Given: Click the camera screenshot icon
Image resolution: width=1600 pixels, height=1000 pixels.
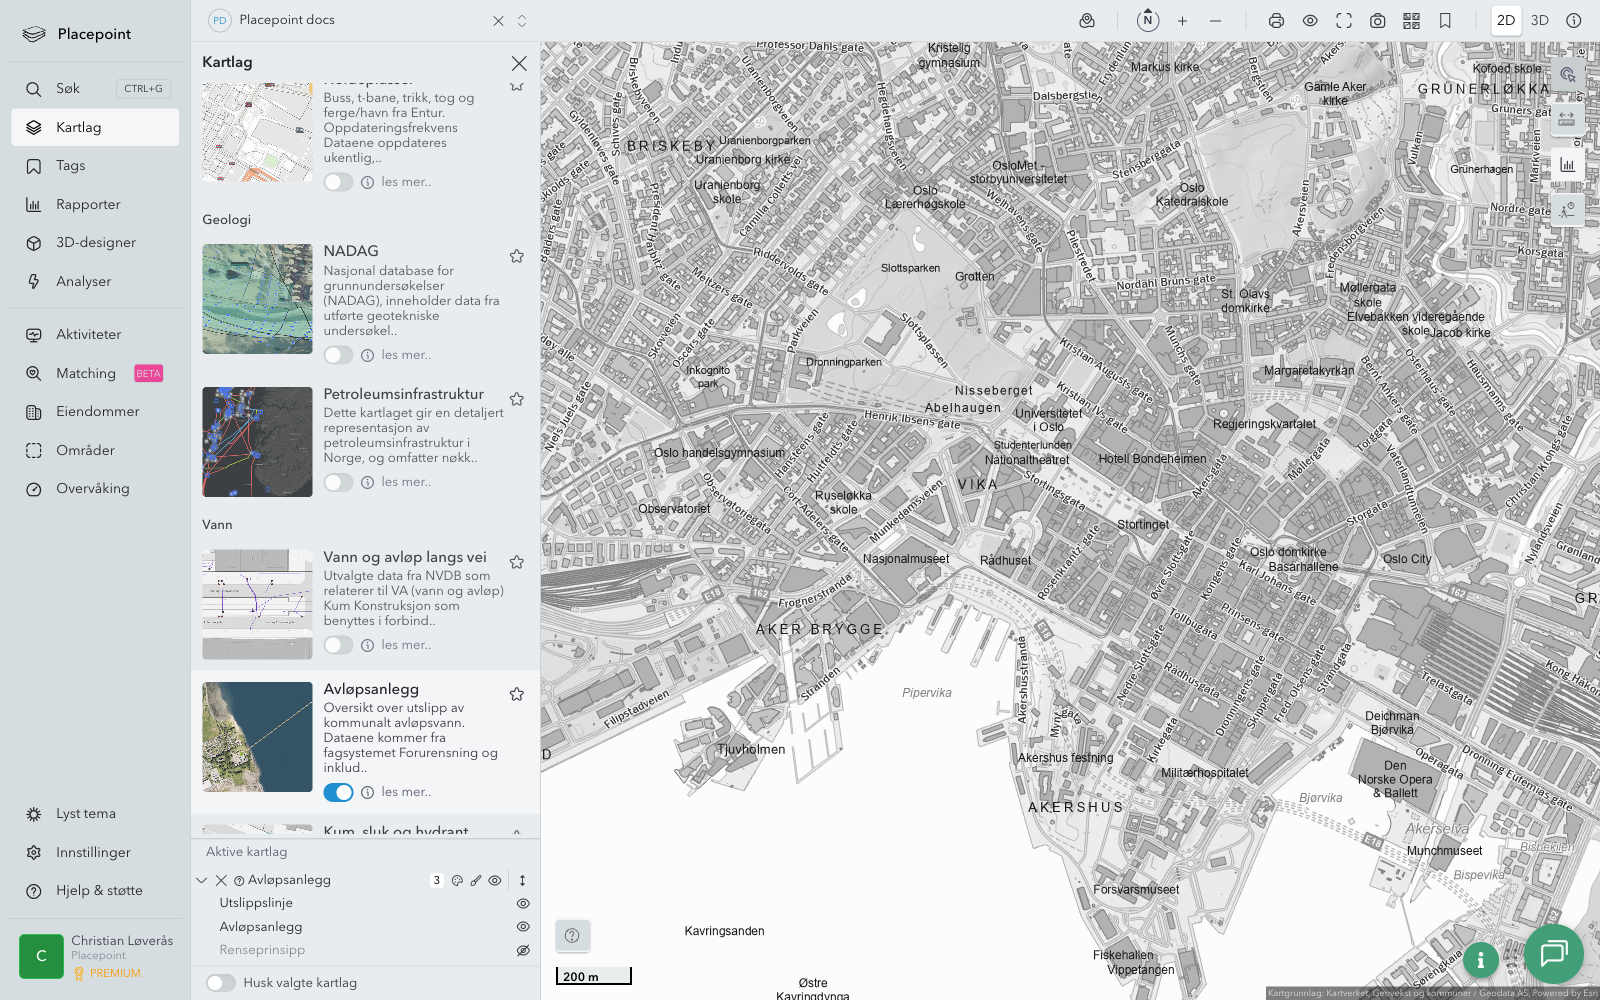Looking at the screenshot, I should click(x=1378, y=21).
